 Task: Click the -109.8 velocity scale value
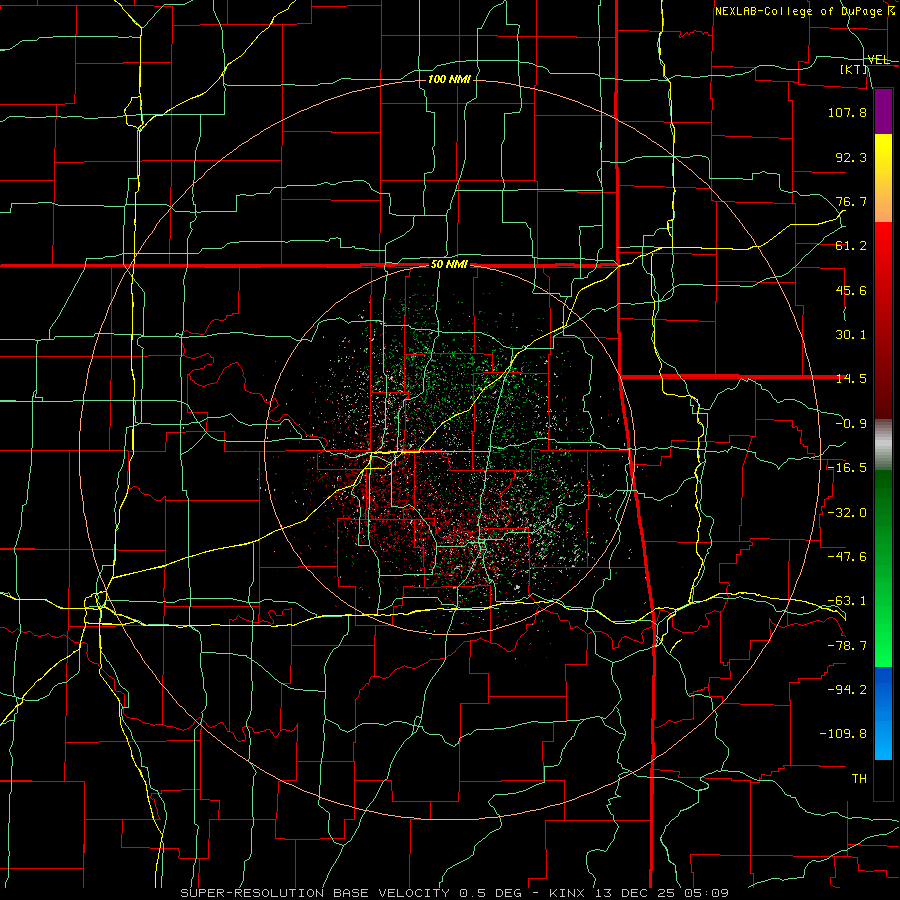843,734
